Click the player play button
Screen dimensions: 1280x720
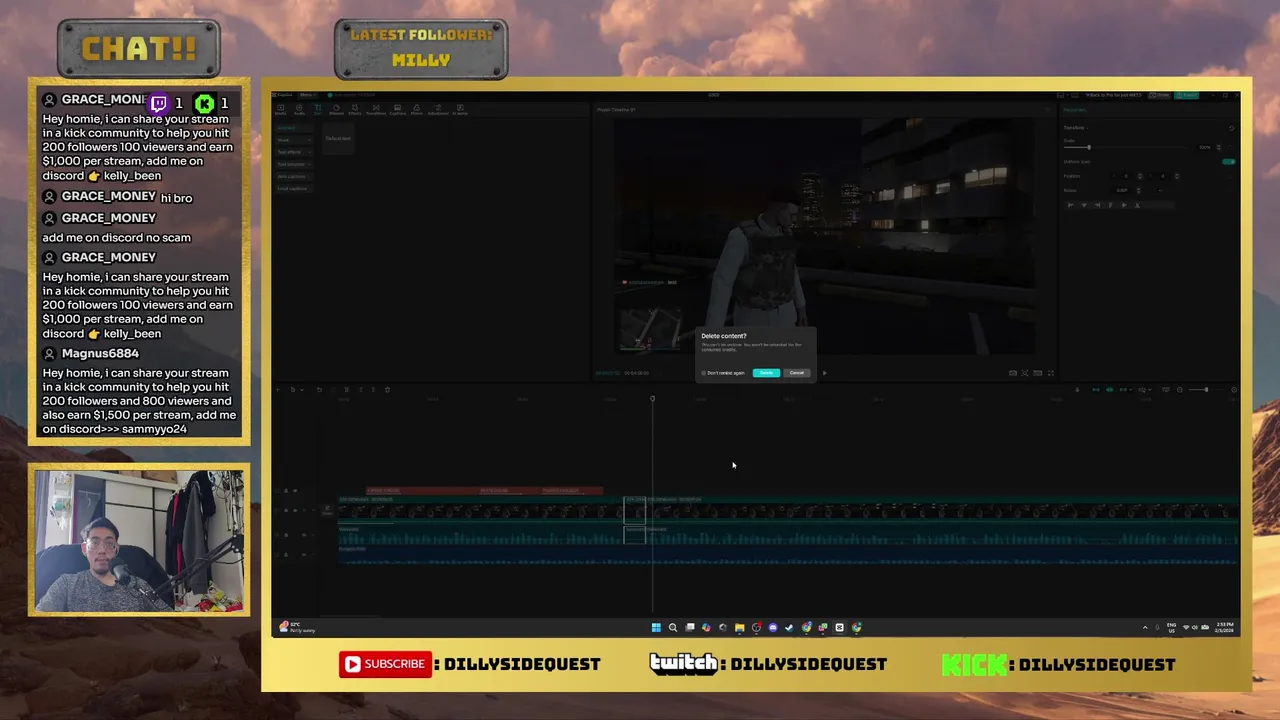[x=824, y=373]
